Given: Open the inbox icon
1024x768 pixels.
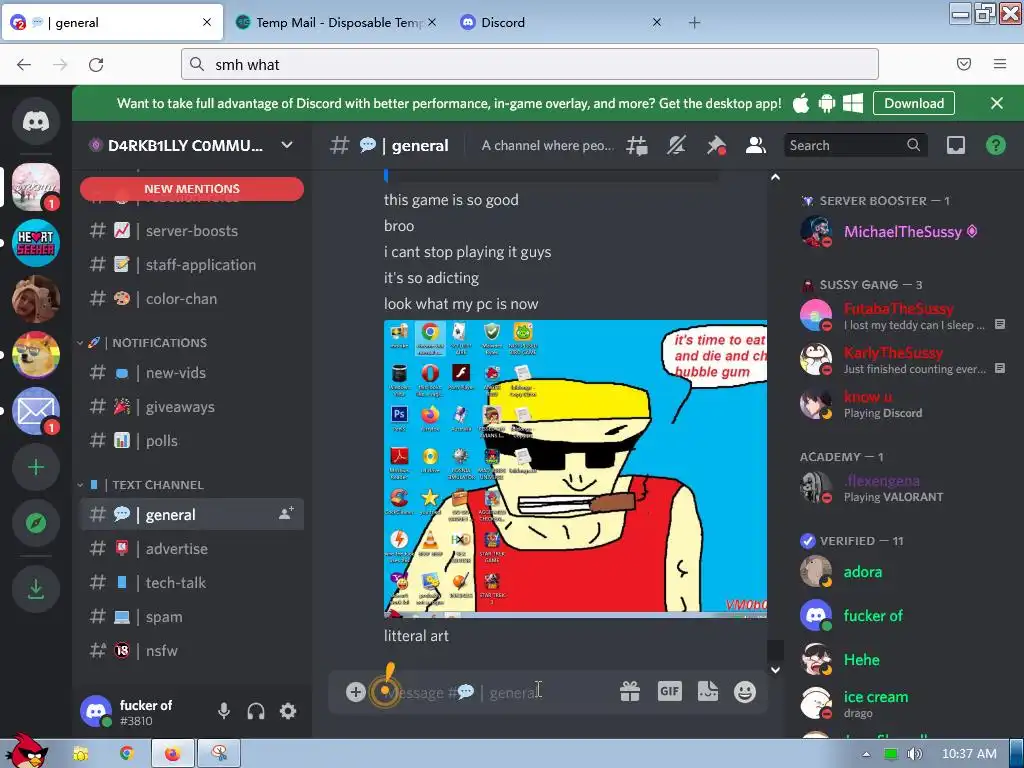Looking at the screenshot, I should (x=956, y=145).
